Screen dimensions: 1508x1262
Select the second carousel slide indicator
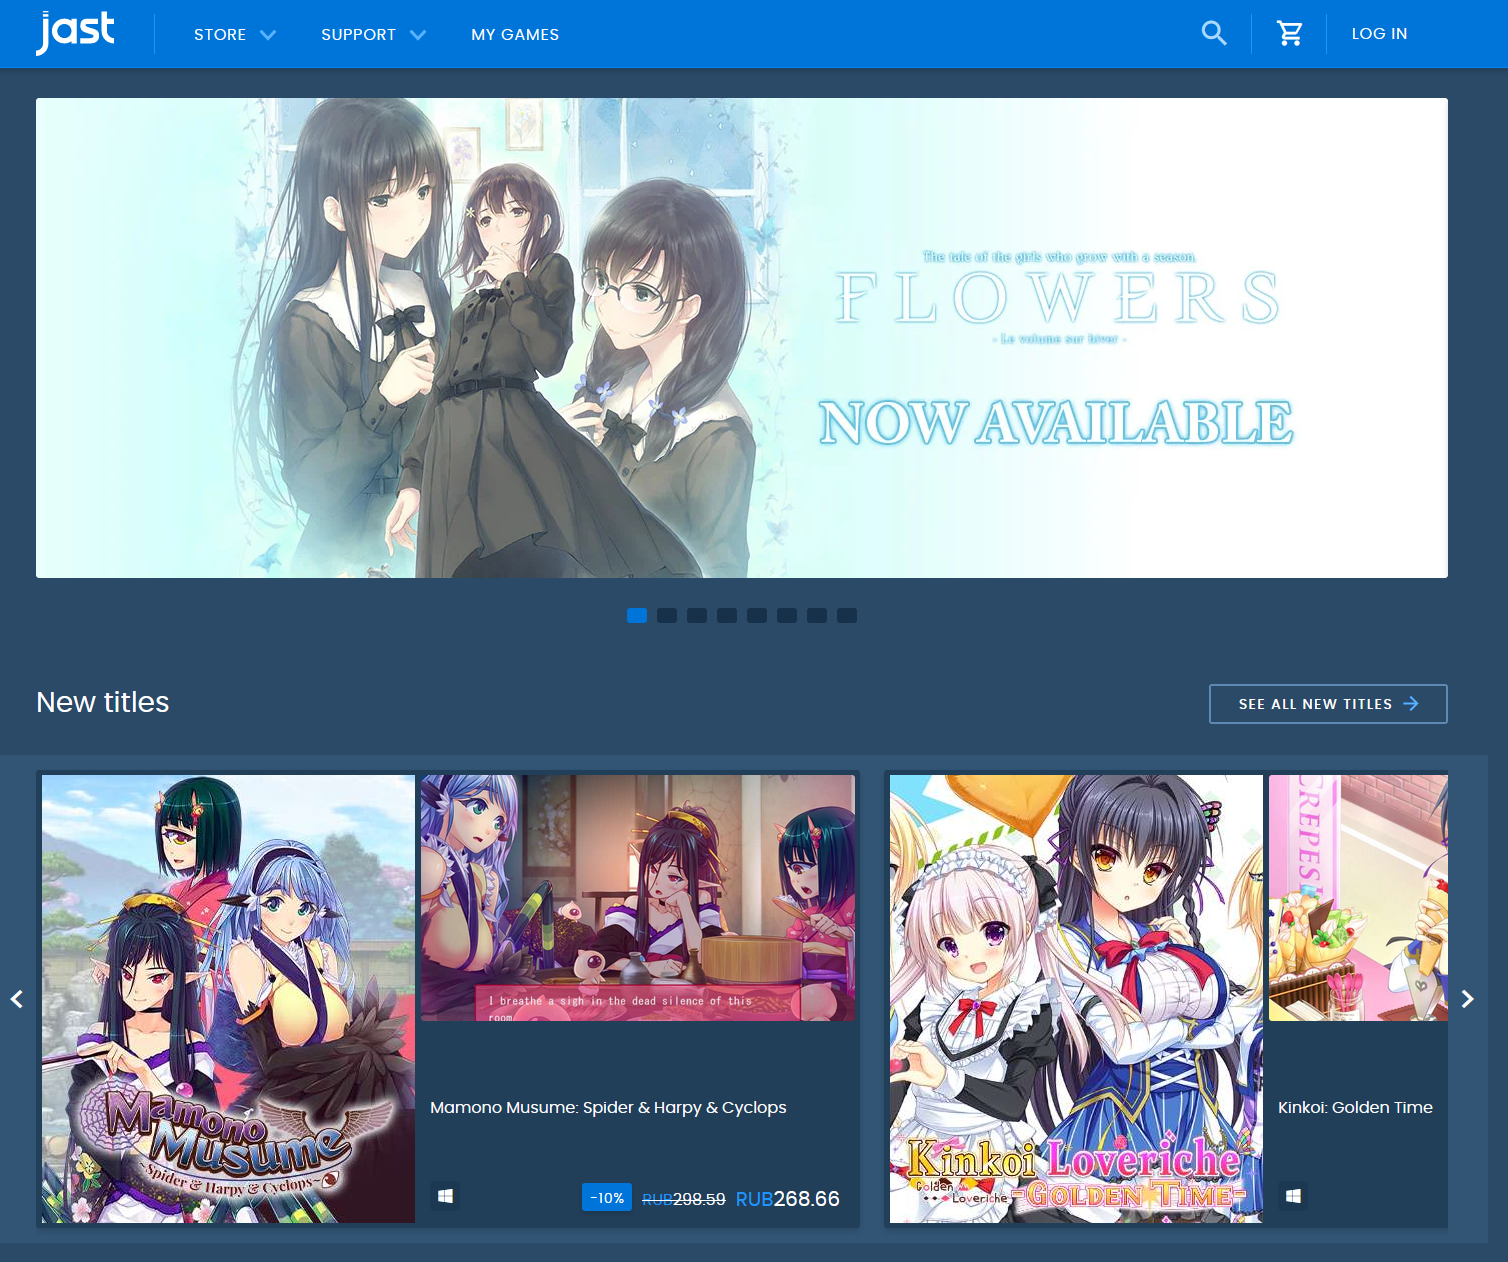click(667, 615)
